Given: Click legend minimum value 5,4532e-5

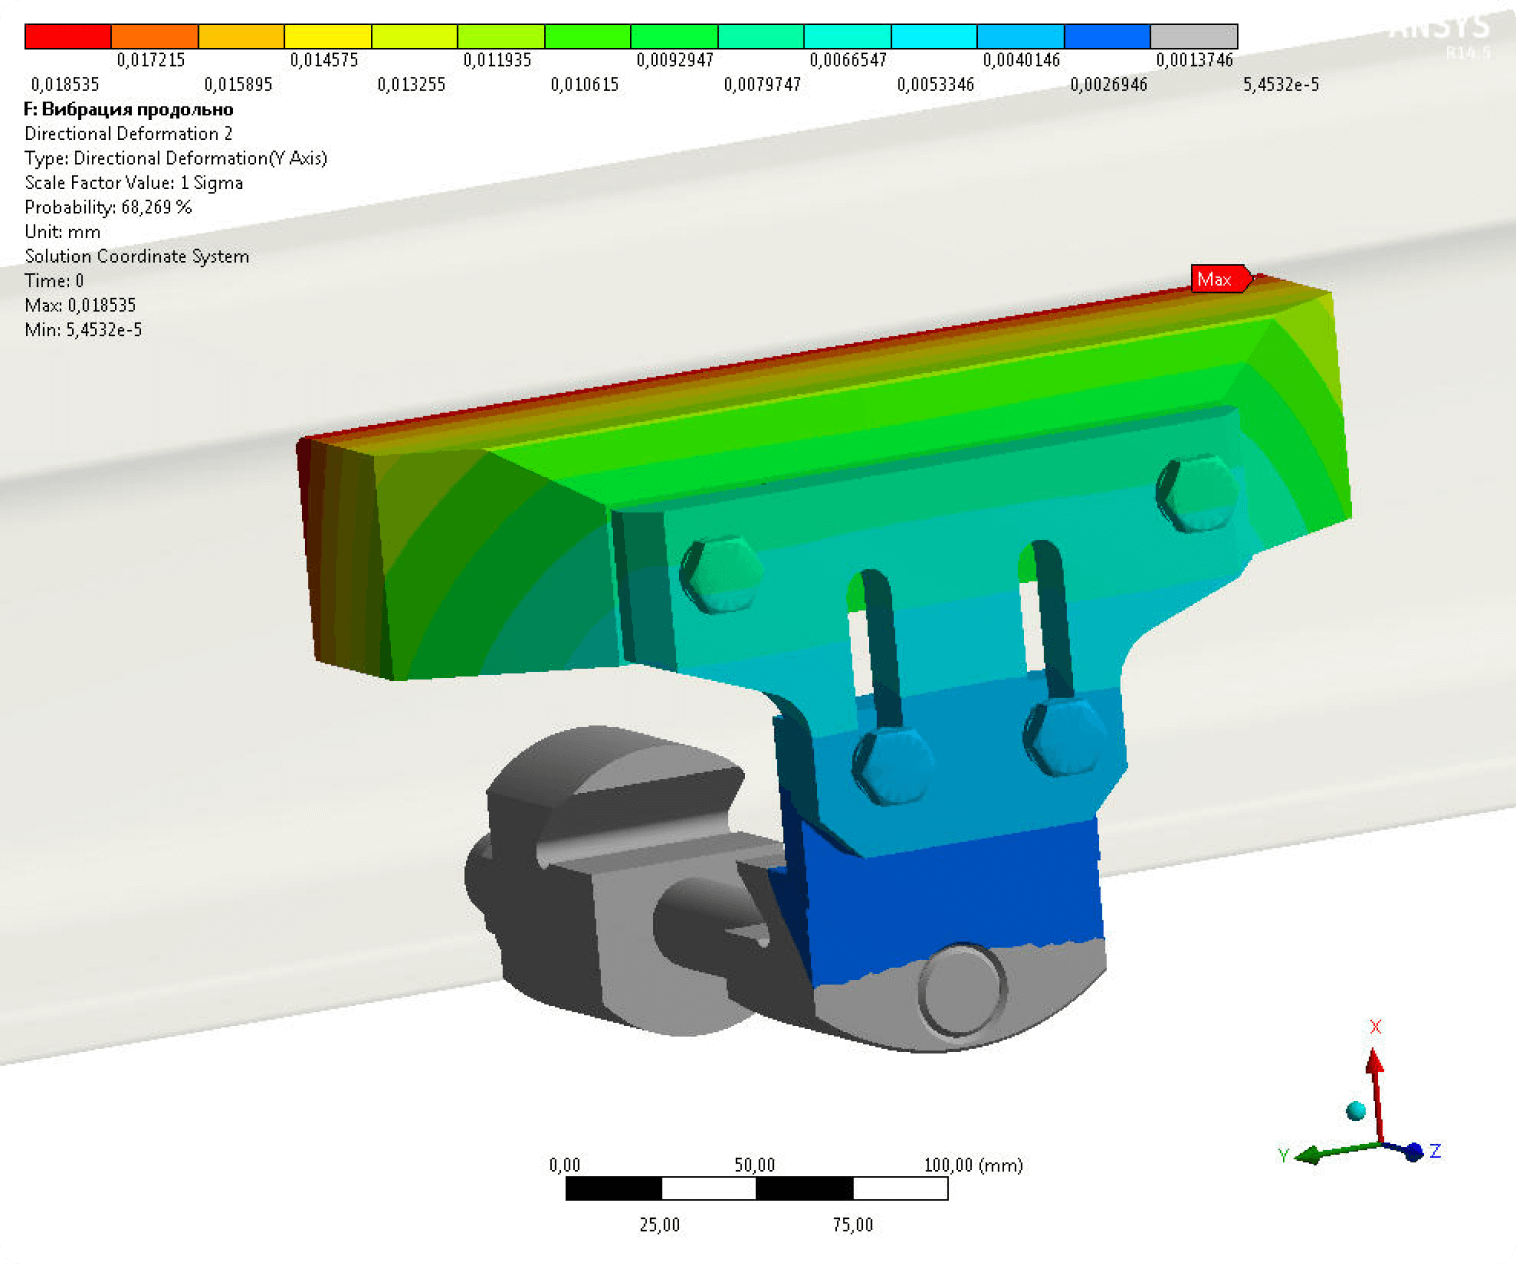Looking at the screenshot, I should pos(1281,85).
